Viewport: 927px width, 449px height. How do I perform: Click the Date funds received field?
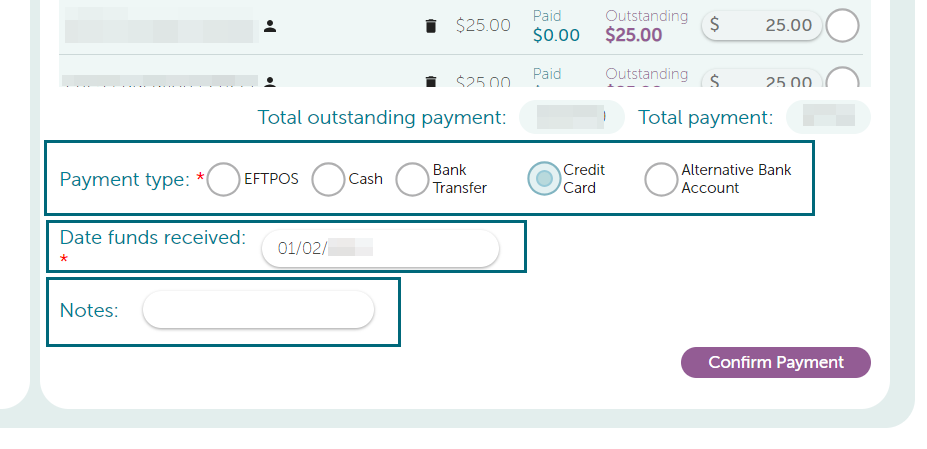[x=380, y=248]
